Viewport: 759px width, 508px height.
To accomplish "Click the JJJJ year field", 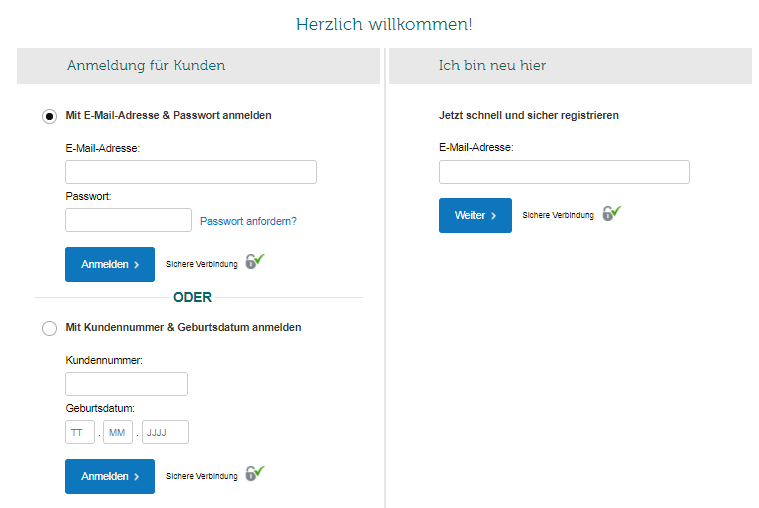I will pyautogui.click(x=165, y=432).
